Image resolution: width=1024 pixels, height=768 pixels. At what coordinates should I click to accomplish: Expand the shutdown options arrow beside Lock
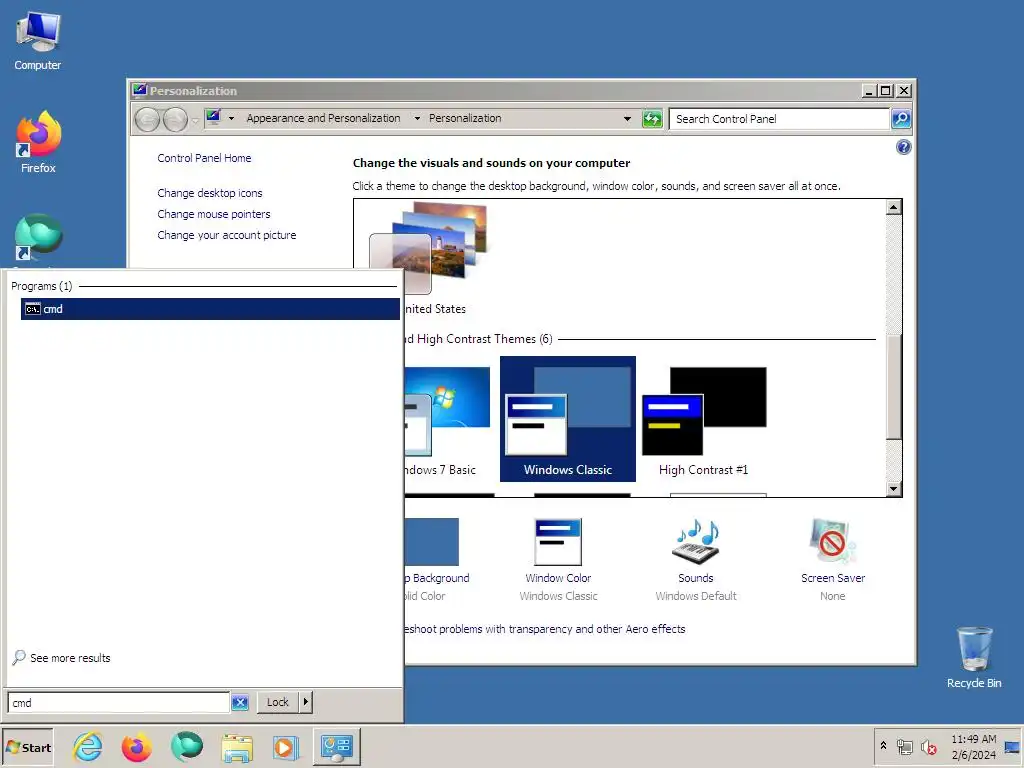(306, 702)
